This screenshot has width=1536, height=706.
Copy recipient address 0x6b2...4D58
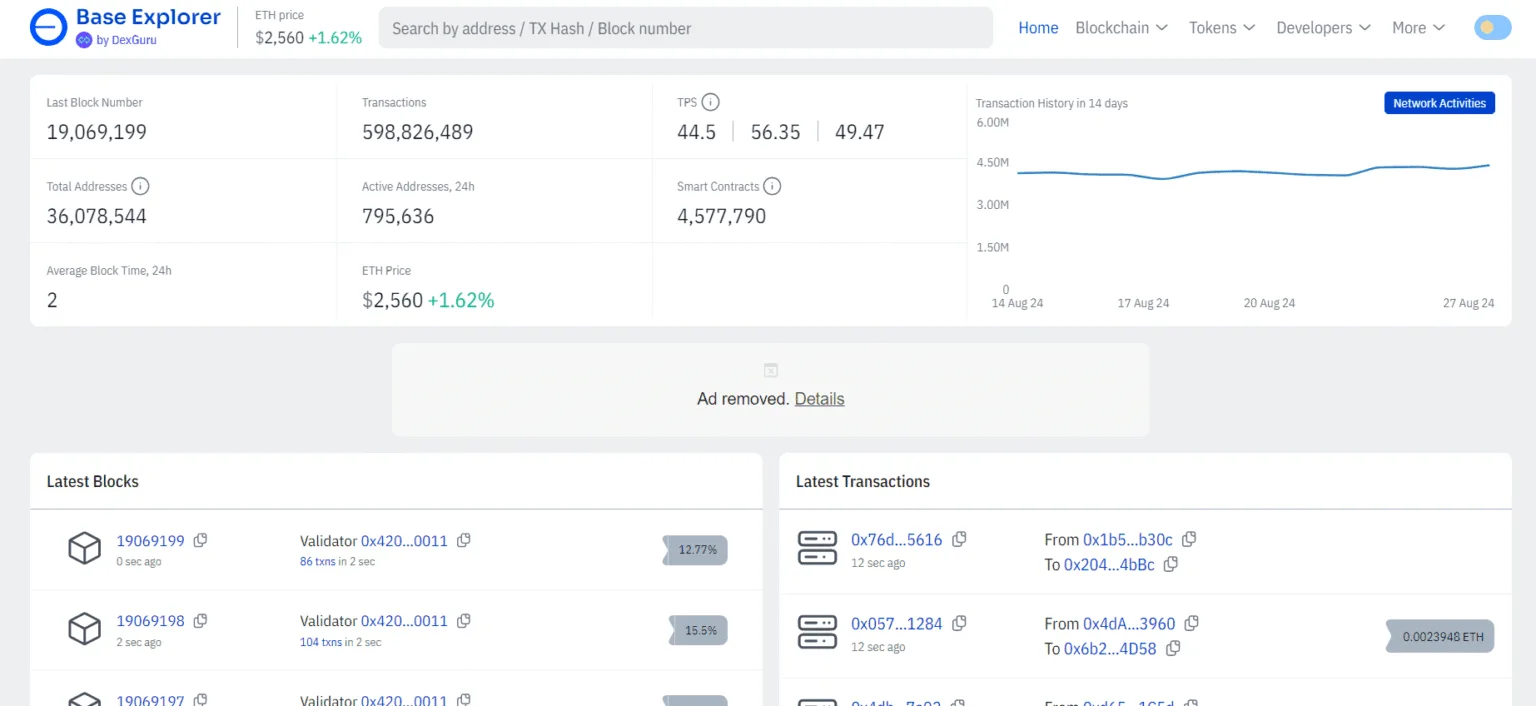pyautogui.click(x=1173, y=648)
